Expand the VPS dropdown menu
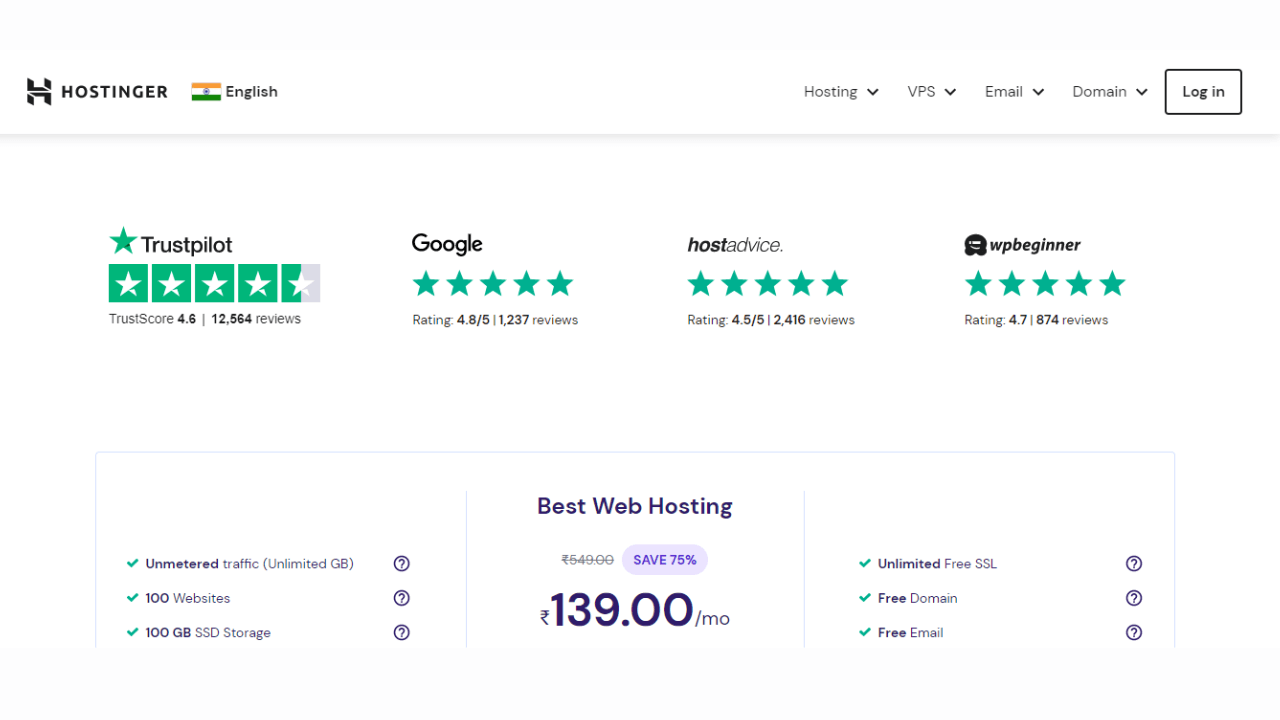This screenshot has width=1280, height=720. [932, 91]
